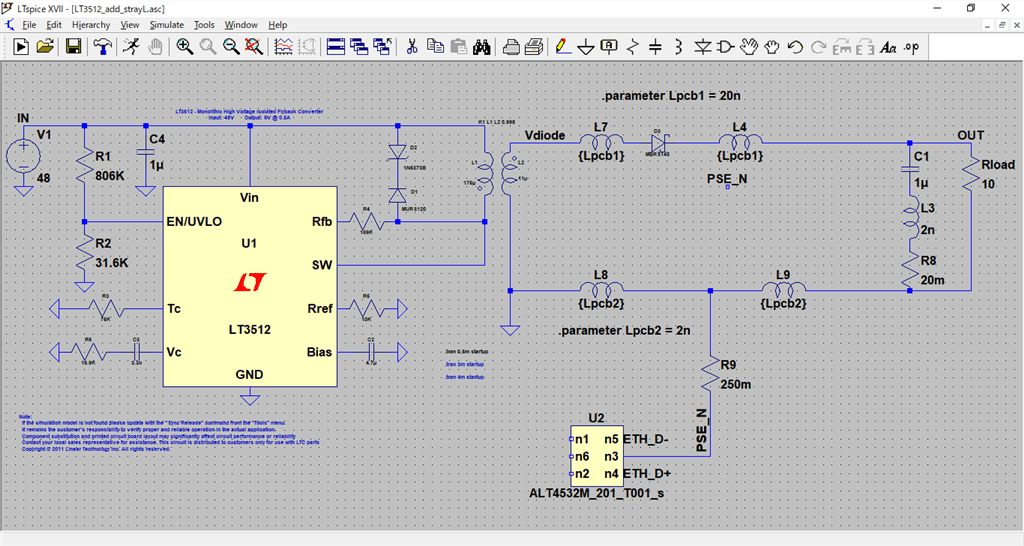Open the Tools menu
Image resolution: width=1024 pixels, height=546 pixels.
204,24
